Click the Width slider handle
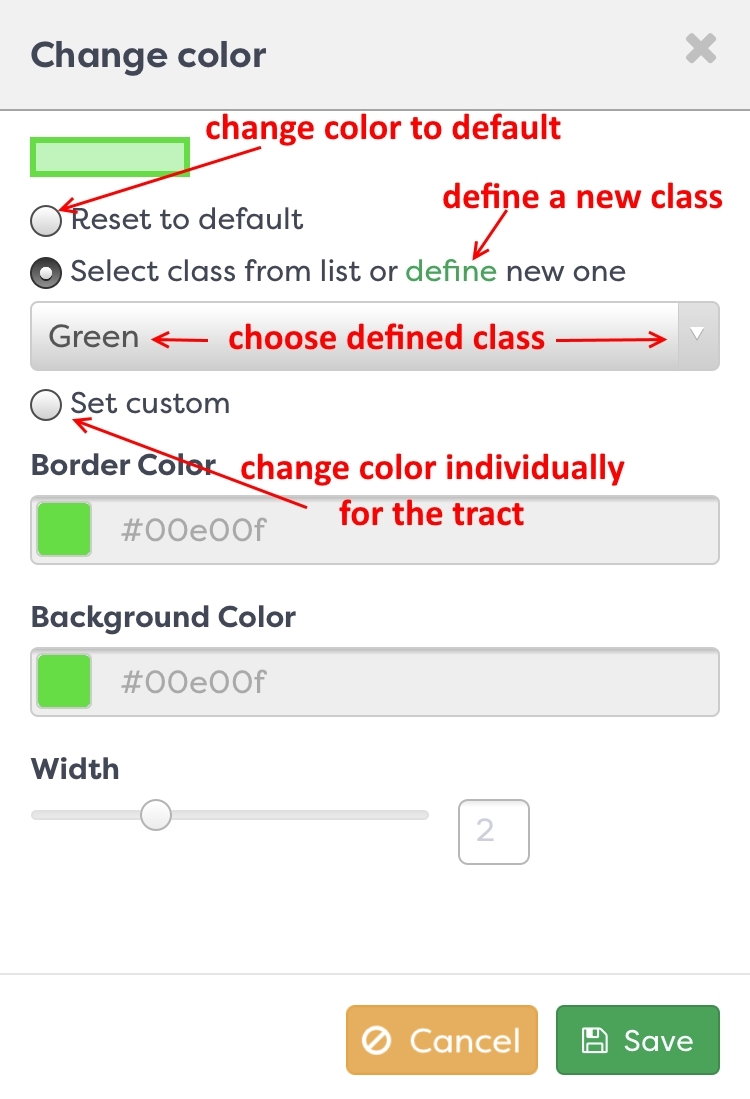This screenshot has height=1099, width=750. (156, 815)
